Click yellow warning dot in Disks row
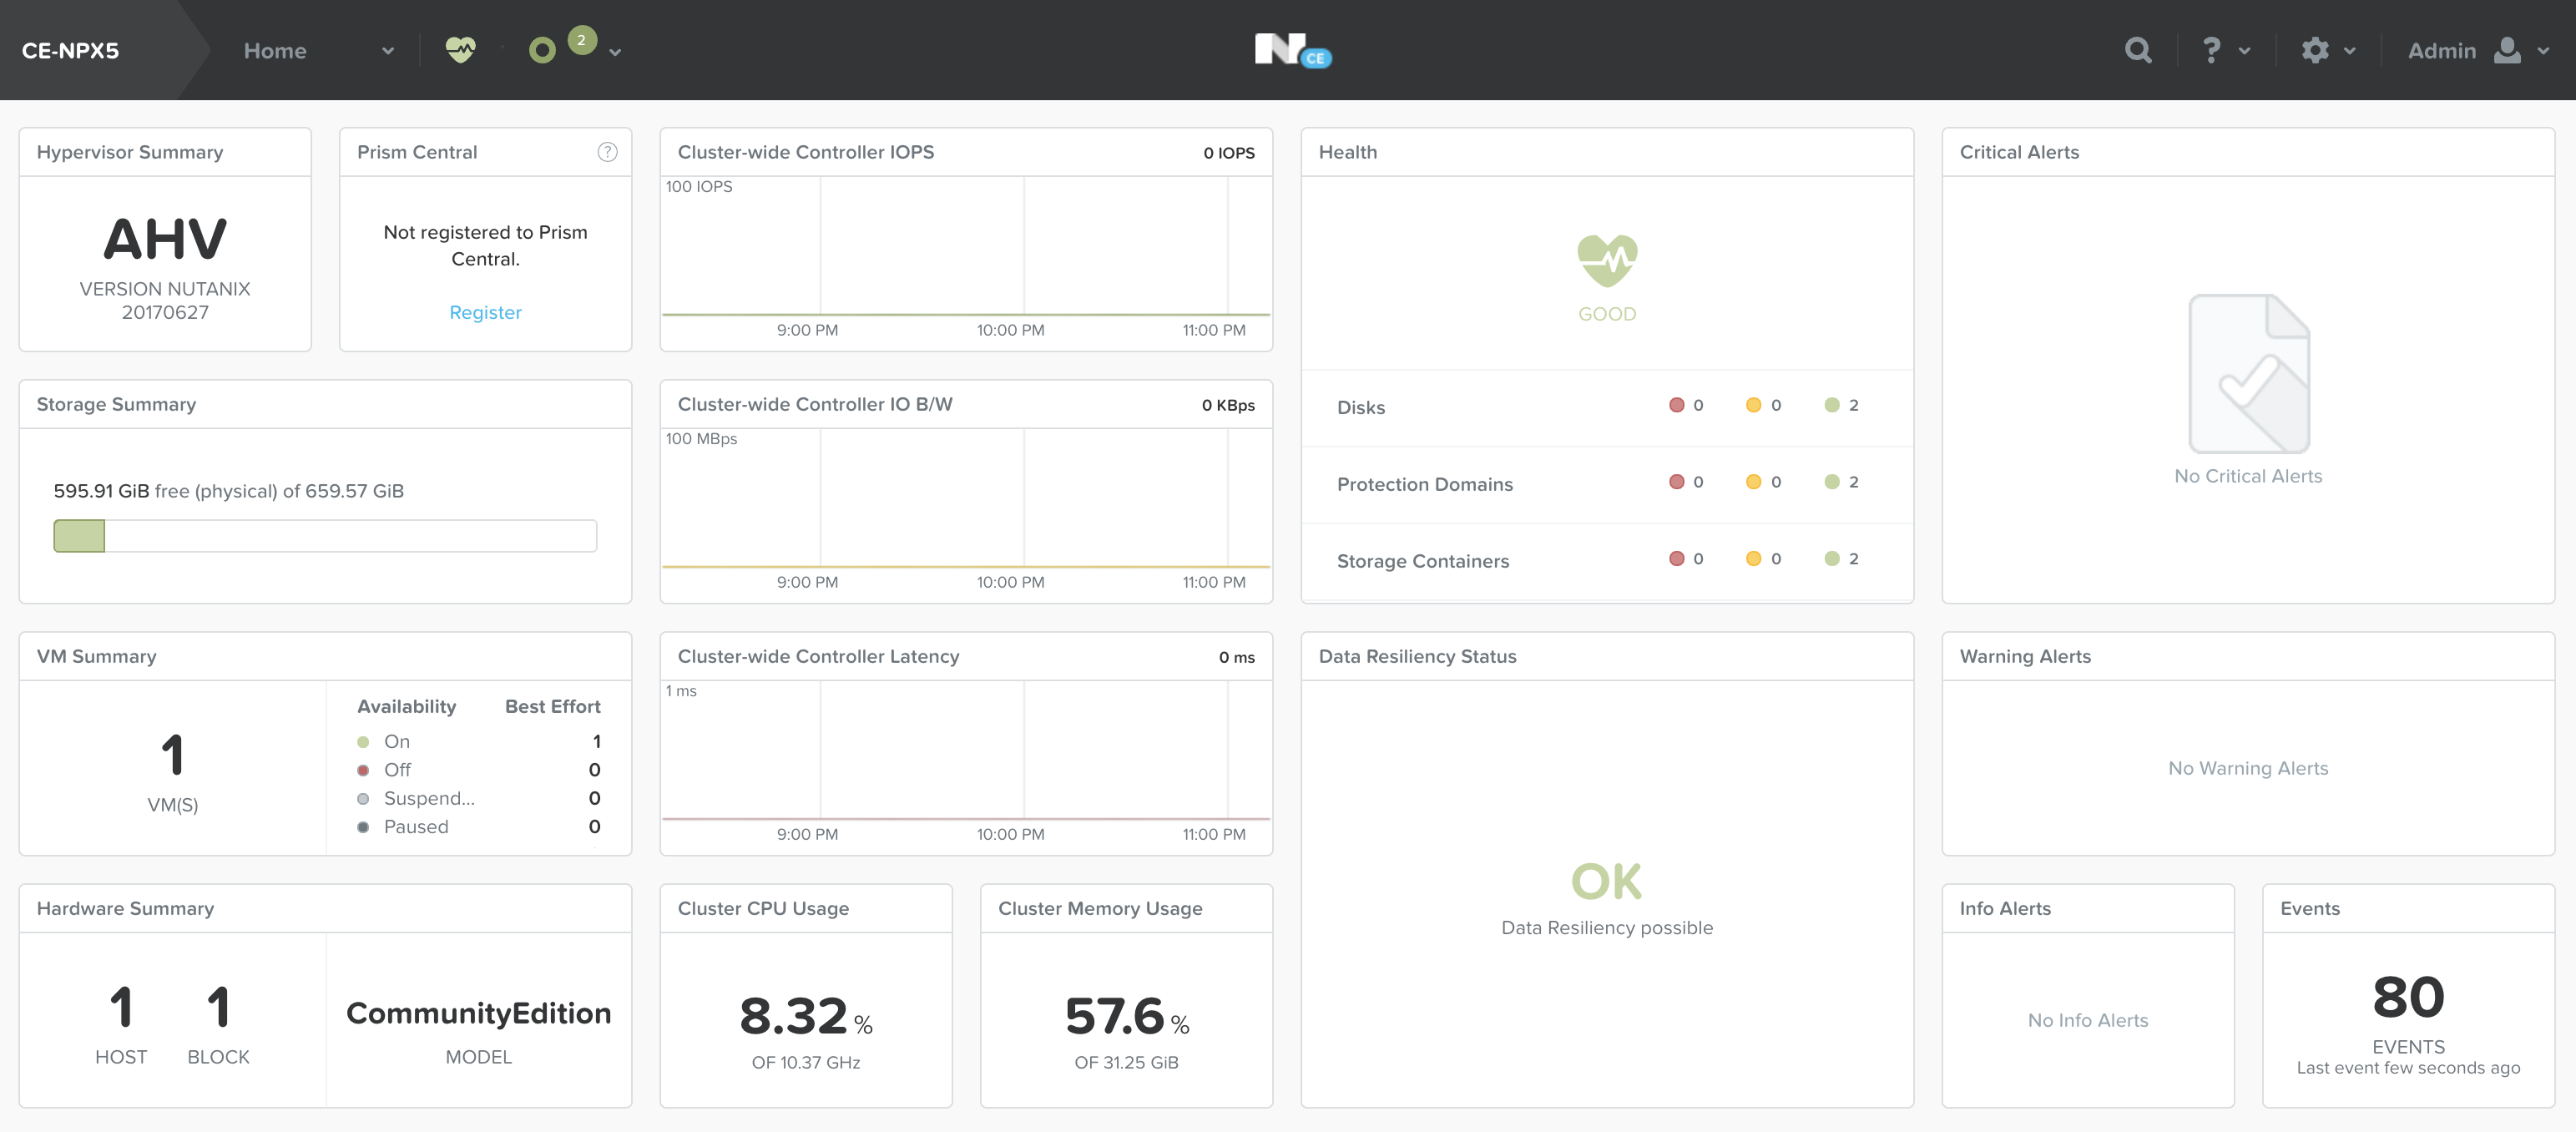Screen dimensions: 2576x1132 point(1753,405)
